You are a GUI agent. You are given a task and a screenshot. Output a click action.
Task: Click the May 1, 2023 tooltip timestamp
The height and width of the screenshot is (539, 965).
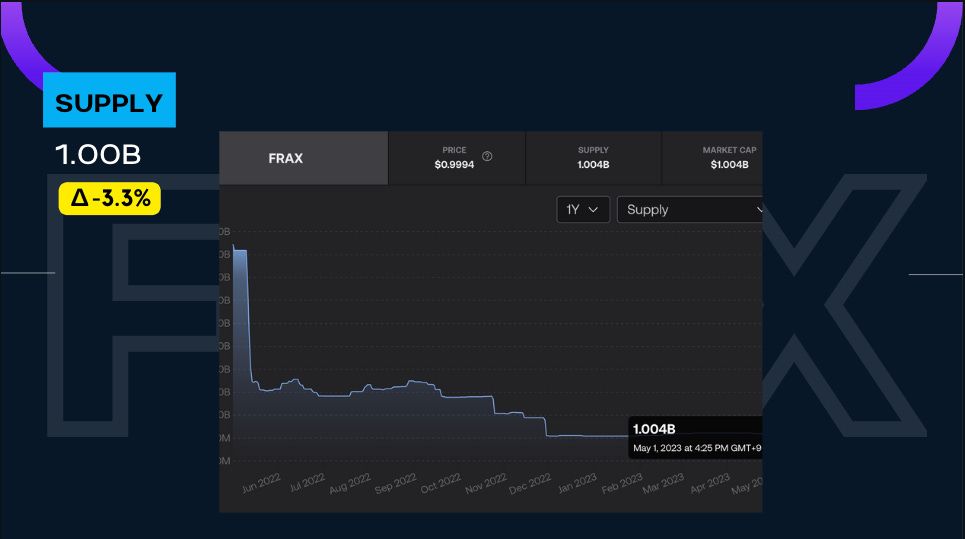tap(697, 447)
